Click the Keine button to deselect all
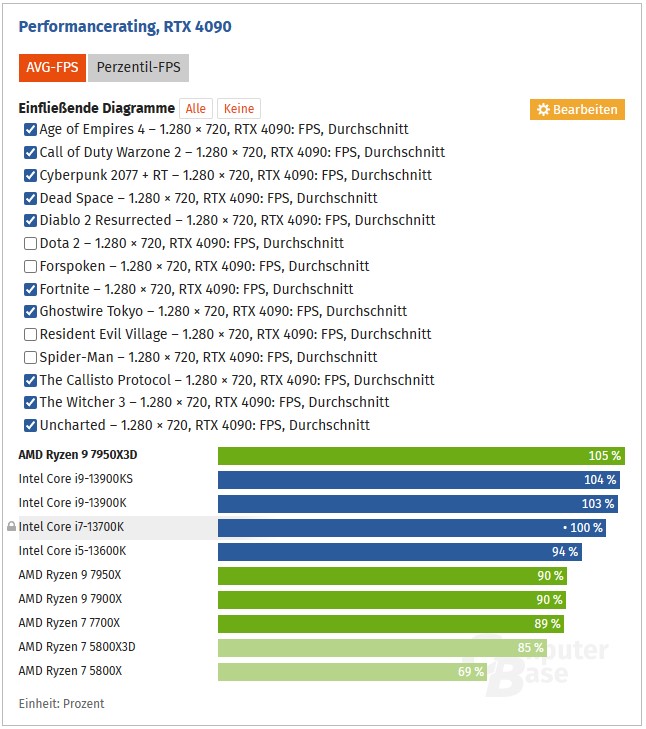Screen dimensions: 646x729 (239, 108)
